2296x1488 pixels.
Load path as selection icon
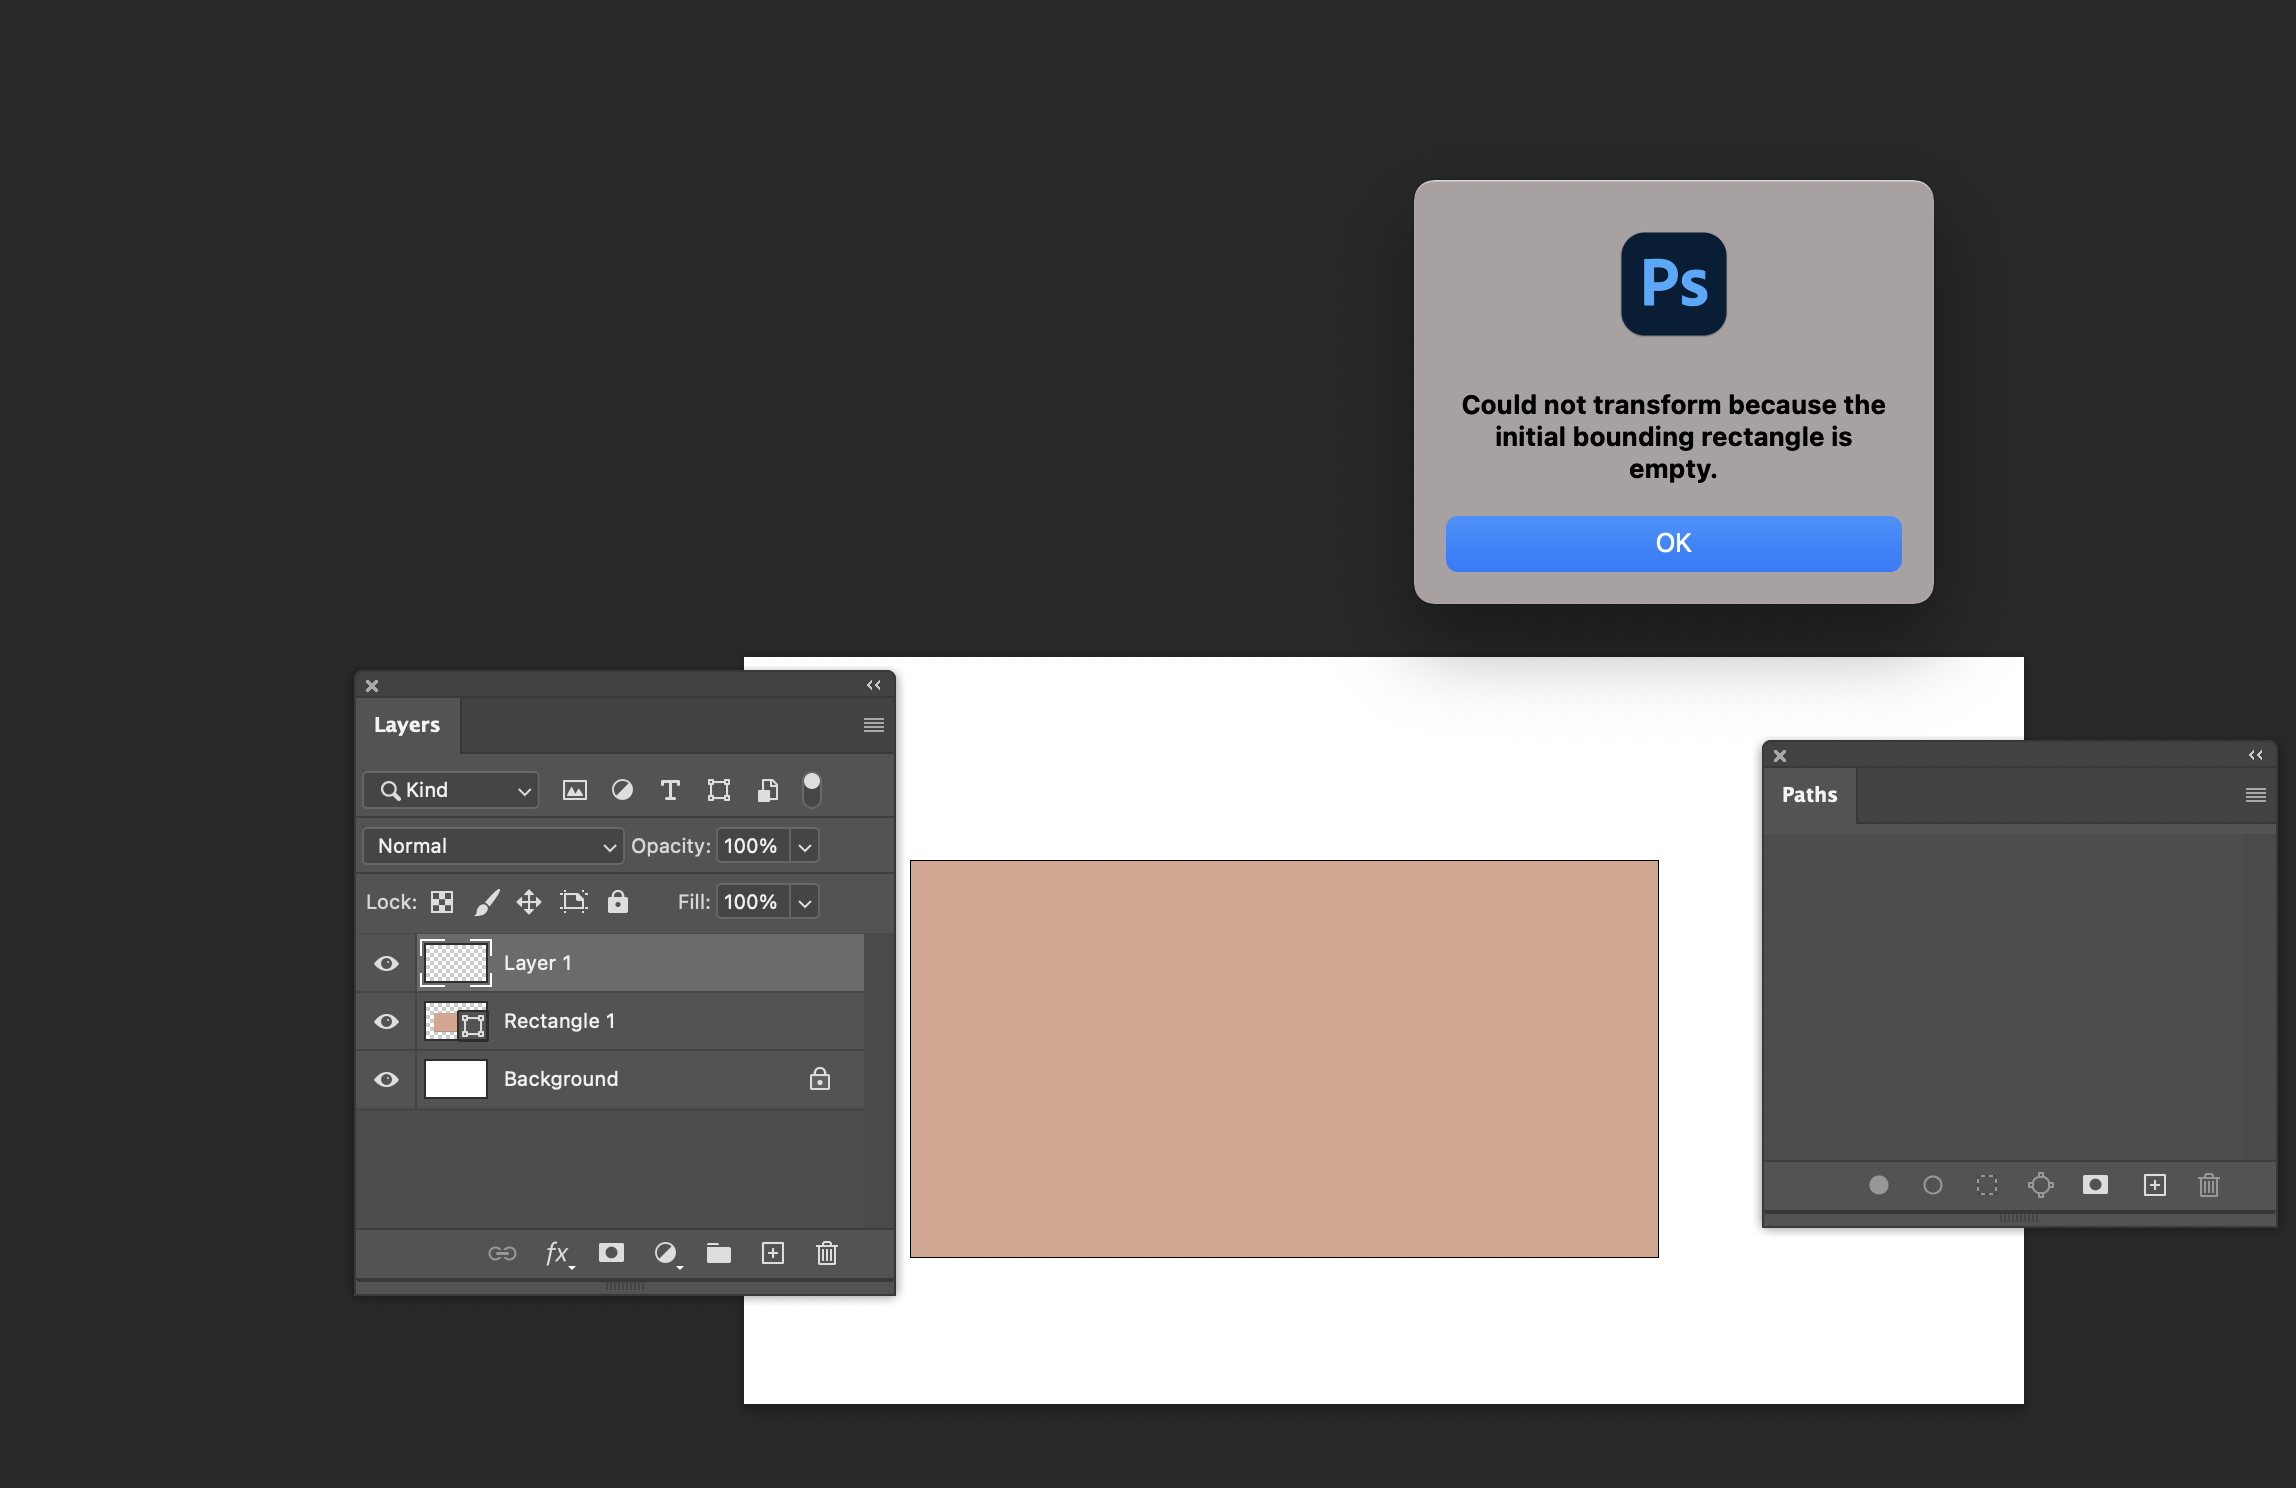[x=1986, y=1185]
